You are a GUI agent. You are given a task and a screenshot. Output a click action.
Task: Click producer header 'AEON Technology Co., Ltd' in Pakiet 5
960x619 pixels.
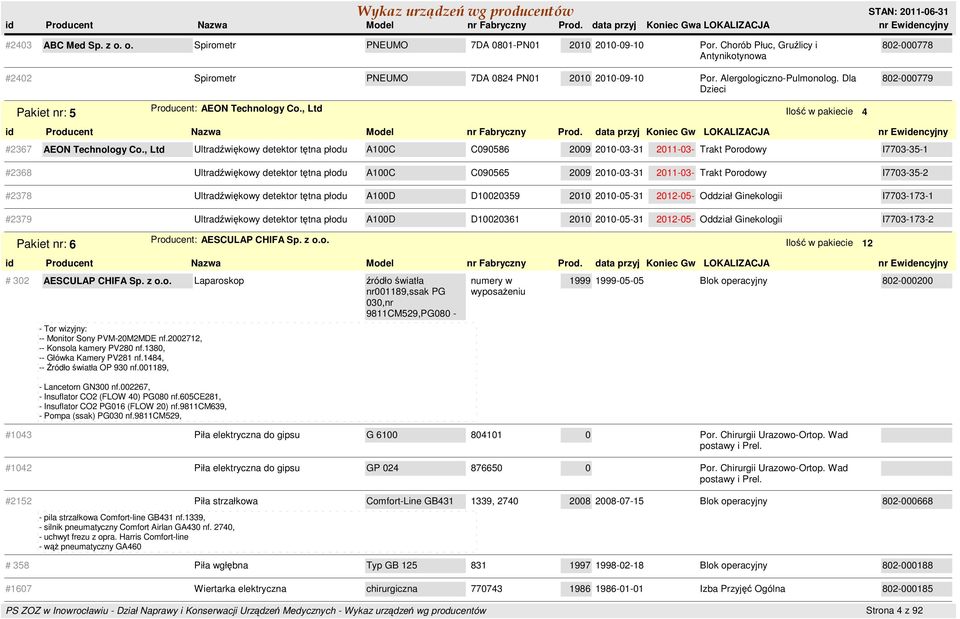[x=261, y=108]
